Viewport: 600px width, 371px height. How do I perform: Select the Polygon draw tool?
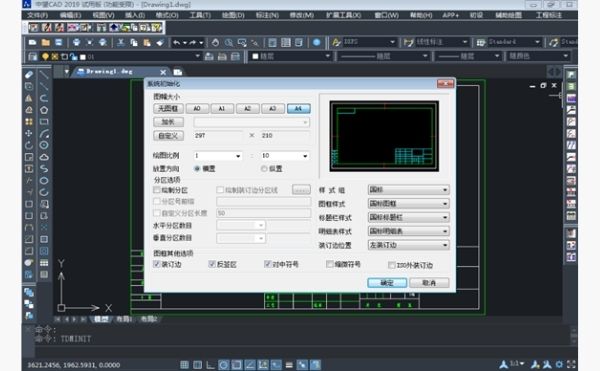coord(44,110)
